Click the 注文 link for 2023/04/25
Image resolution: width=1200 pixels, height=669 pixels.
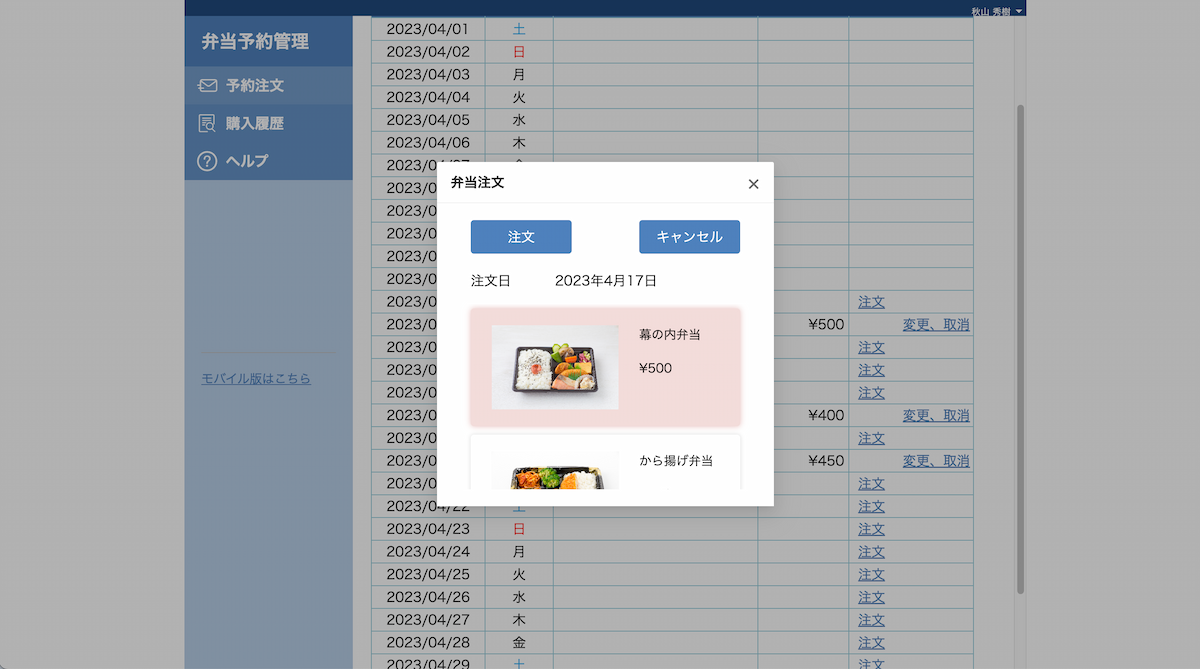tap(871, 574)
